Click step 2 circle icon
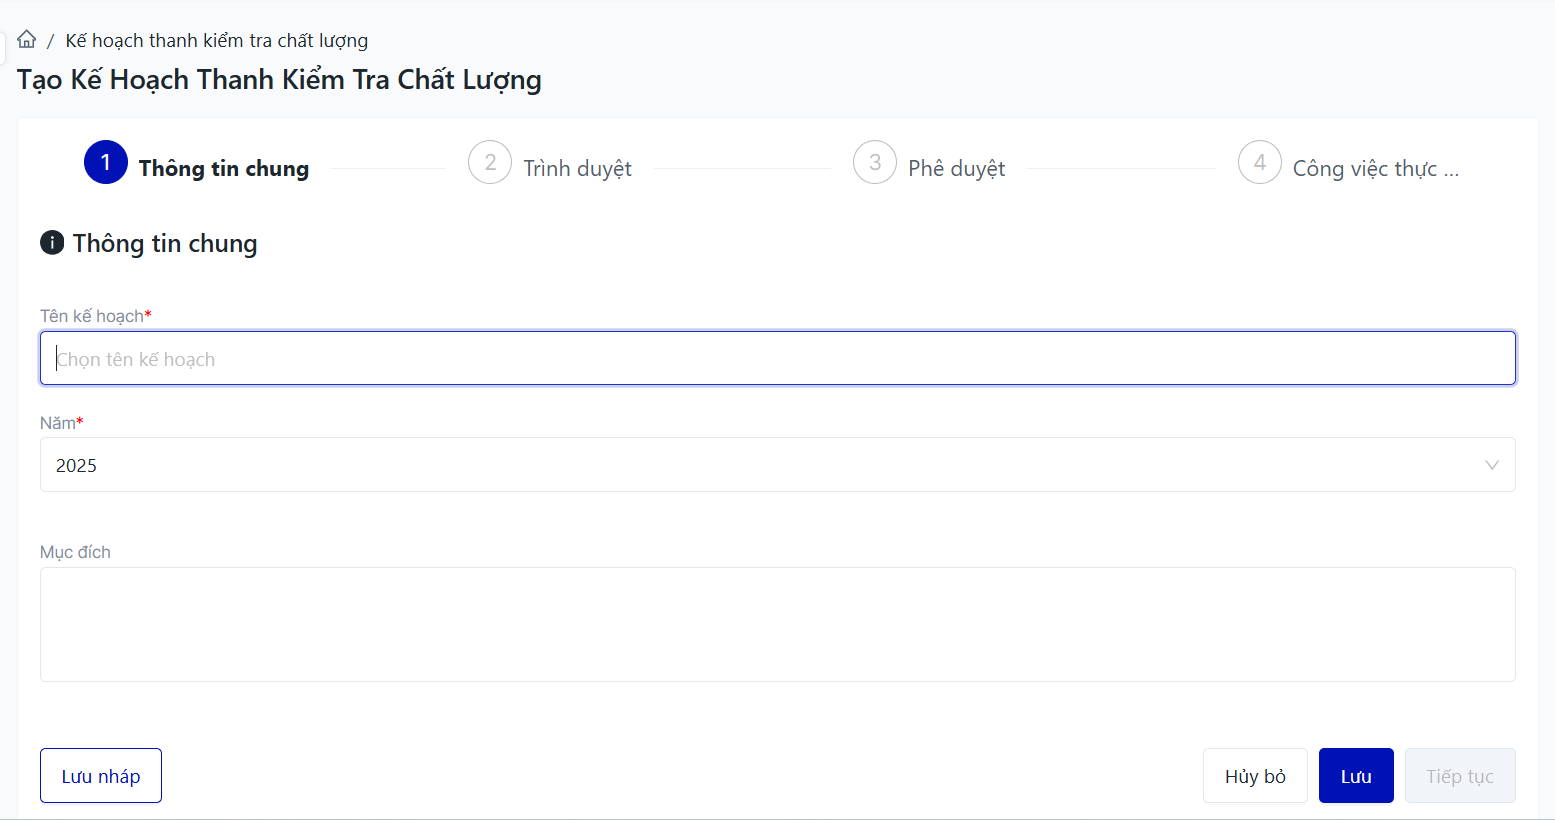This screenshot has height=820, width=1555. pyautogui.click(x=490, y=162)
